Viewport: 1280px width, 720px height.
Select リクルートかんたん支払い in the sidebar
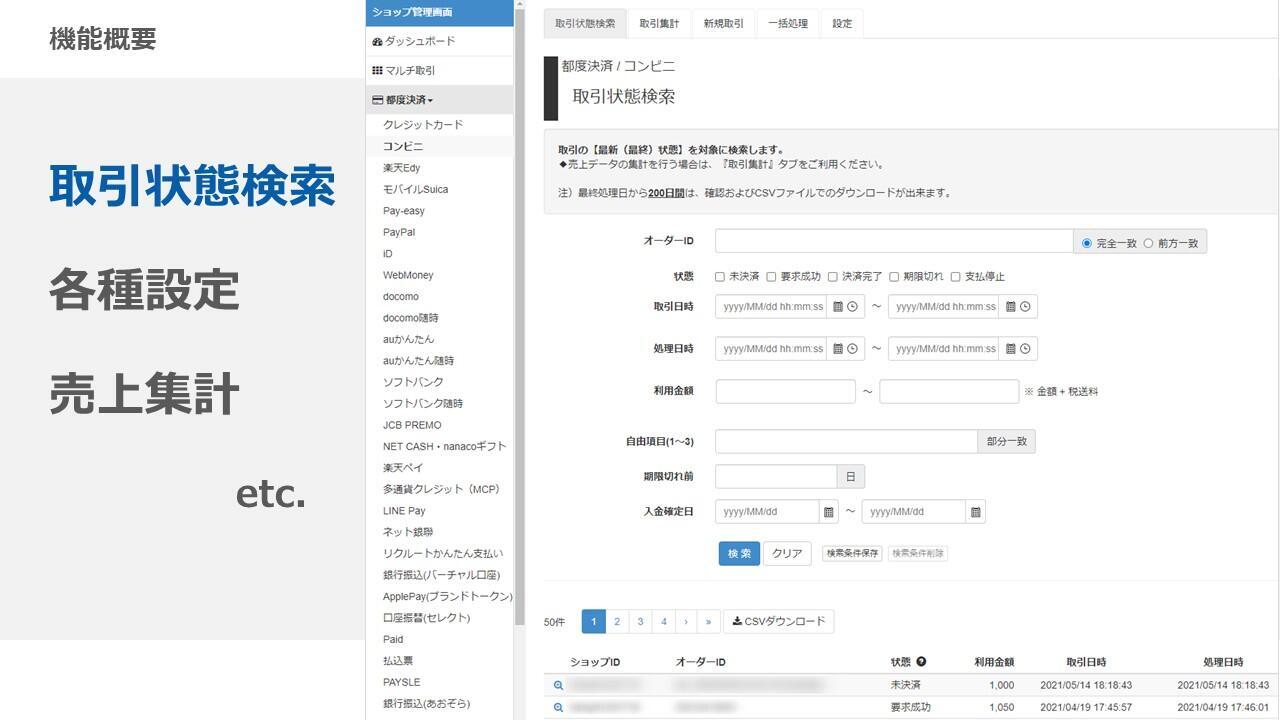443,554
